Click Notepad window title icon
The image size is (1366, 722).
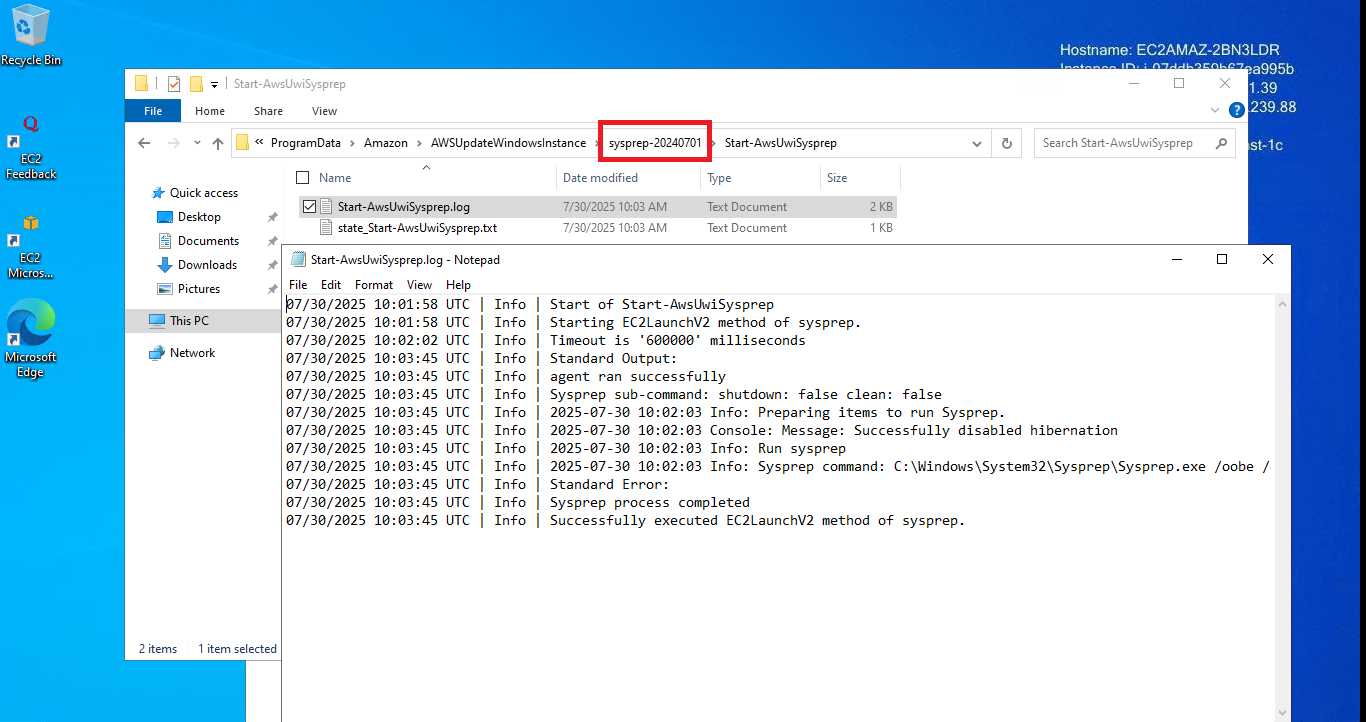pos(298,259)
